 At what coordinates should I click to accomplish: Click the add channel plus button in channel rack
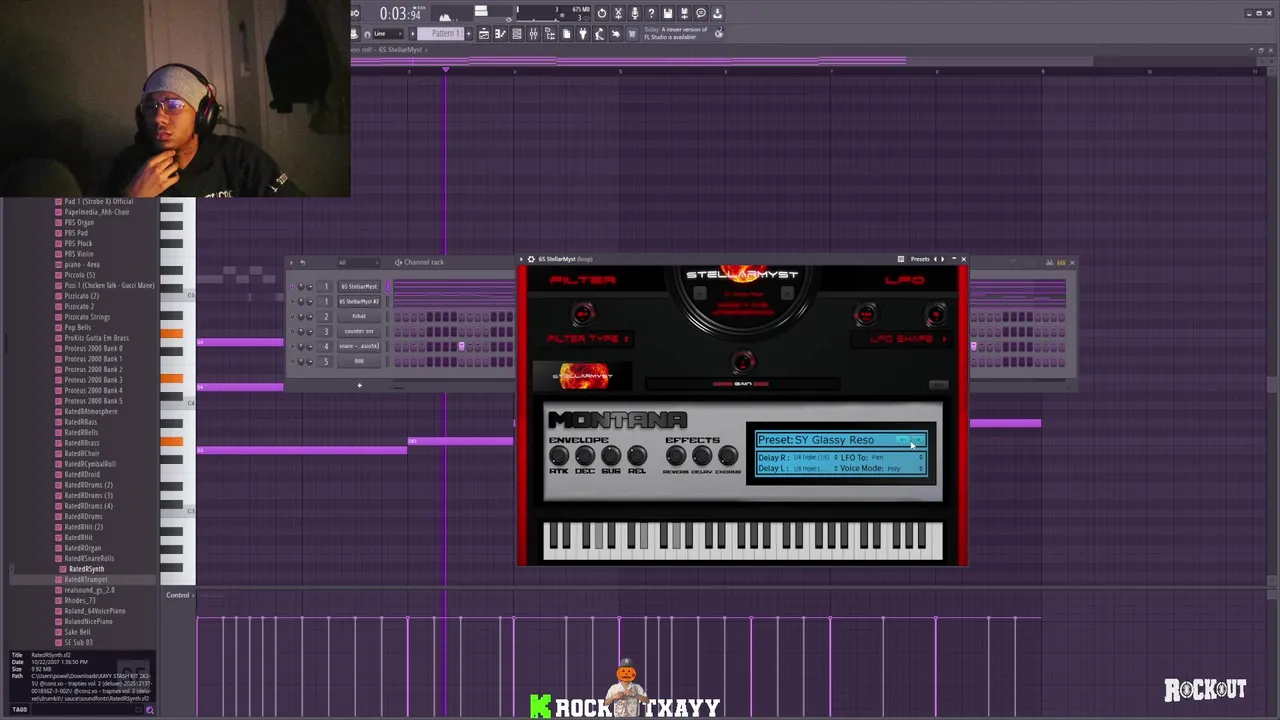(359, 386)
